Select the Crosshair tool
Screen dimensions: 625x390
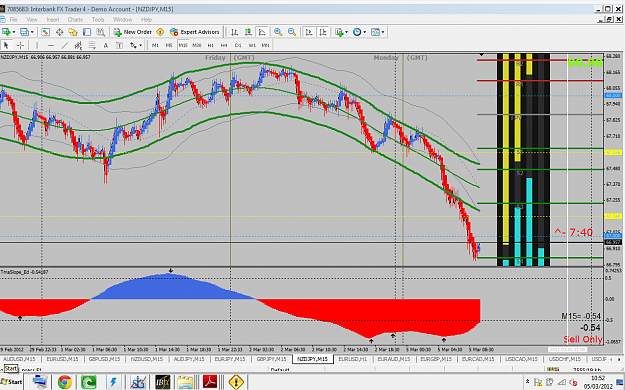click(20, 45)
